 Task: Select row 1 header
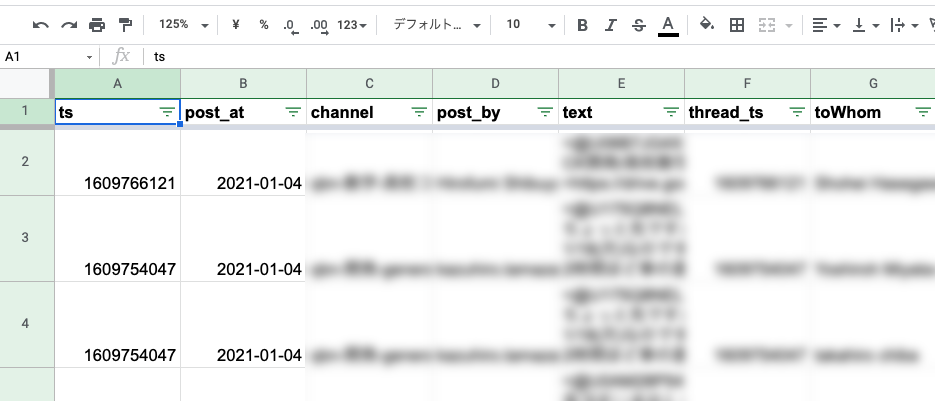coord(25,112)
